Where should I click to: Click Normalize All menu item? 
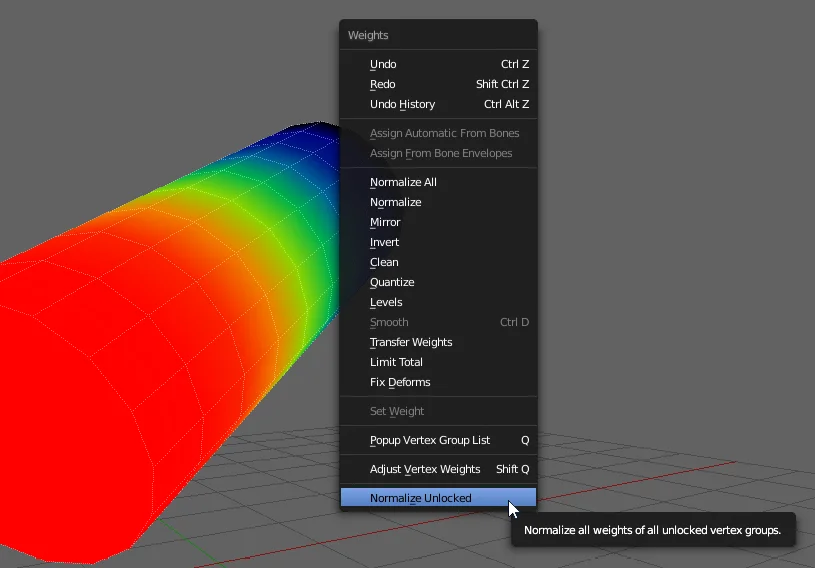coord(403,182)
